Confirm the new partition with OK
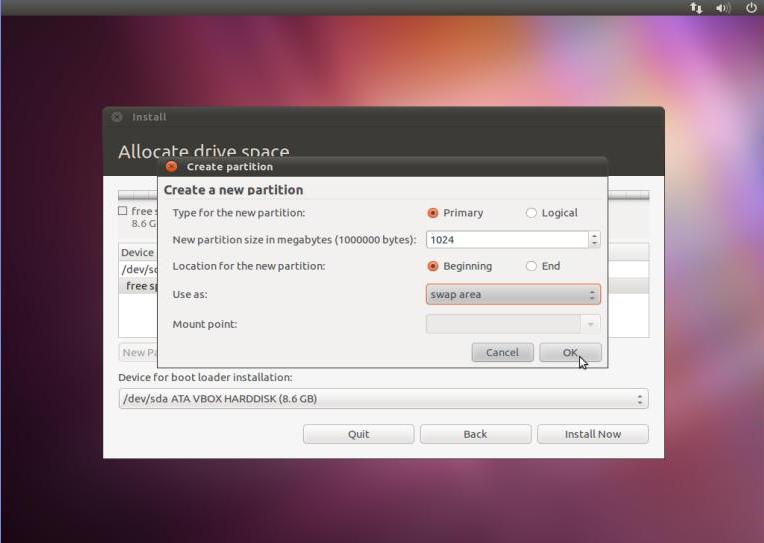This screenshot has height=543, width=764. coord(570,352)
